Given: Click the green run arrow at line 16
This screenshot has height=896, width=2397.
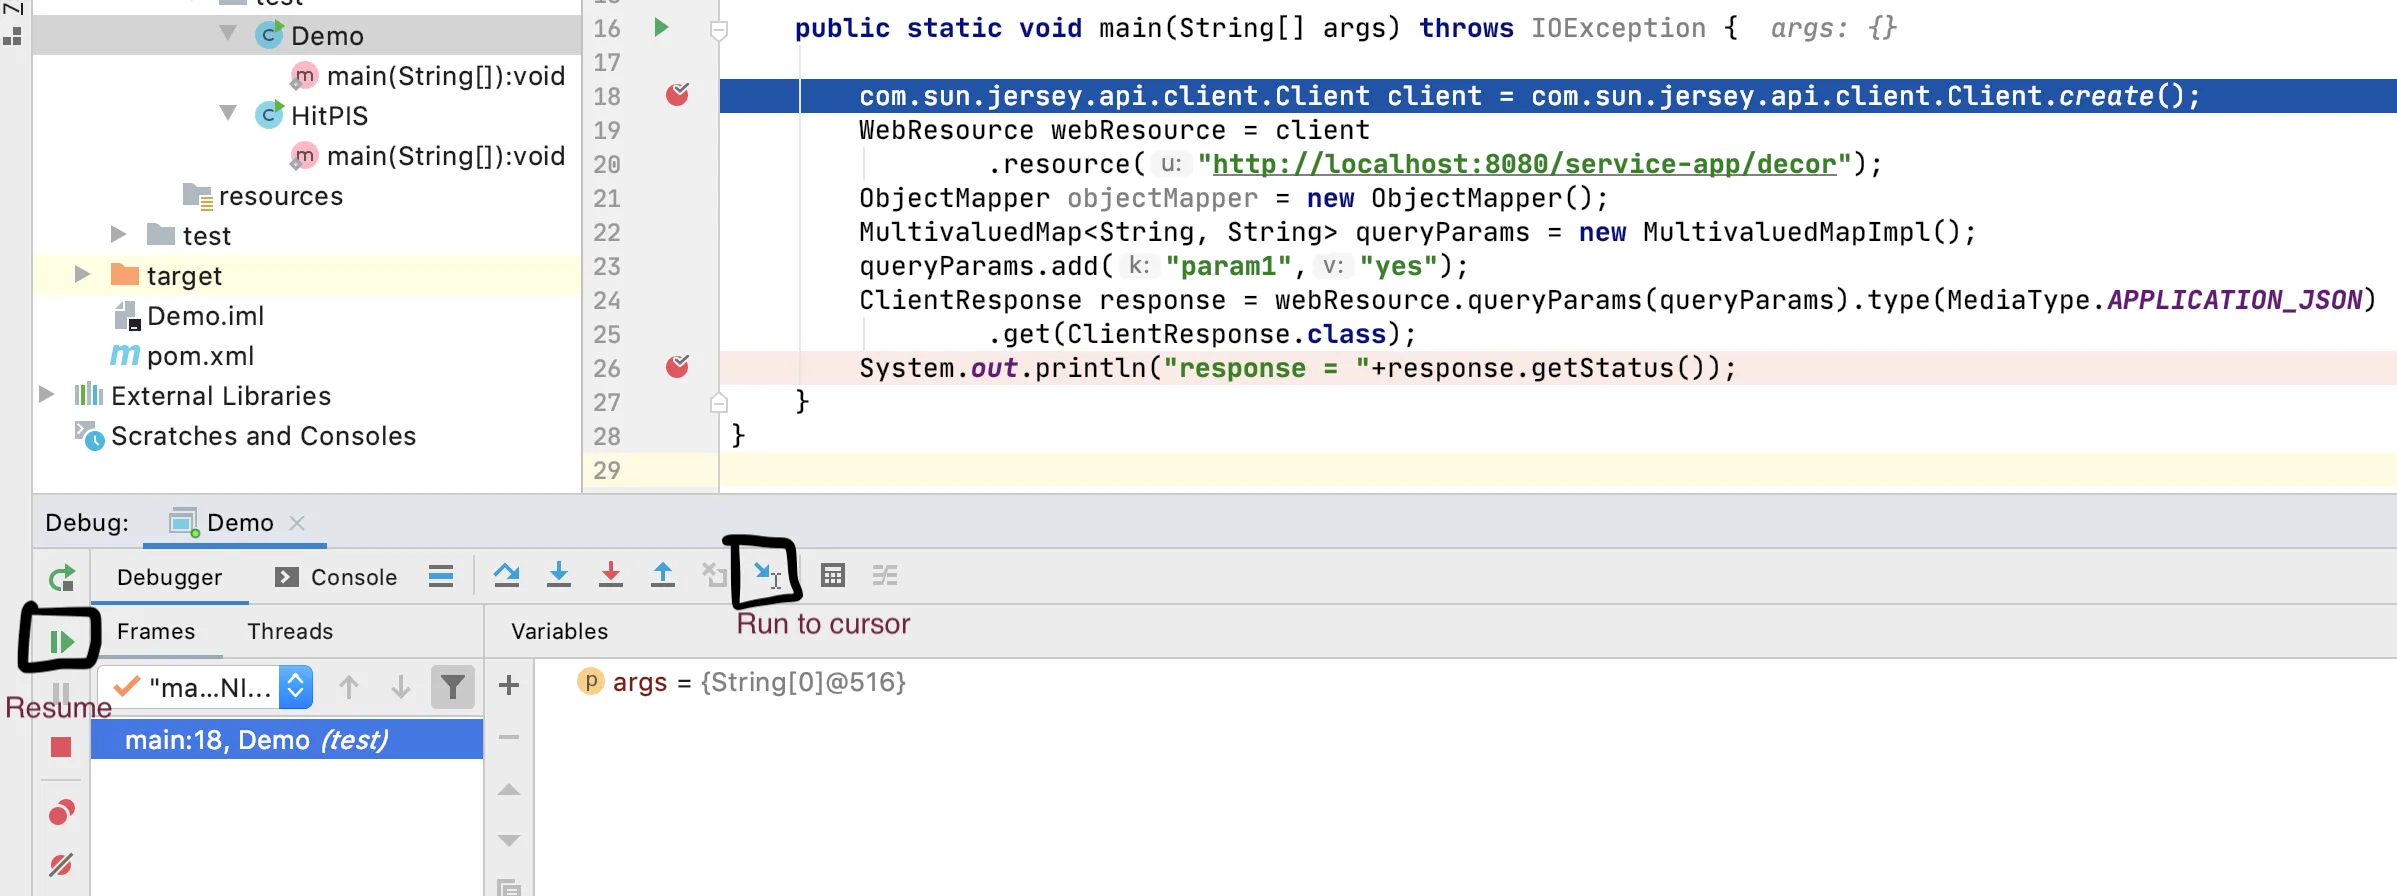Looking at the screenshot, I should coord(661,27).
